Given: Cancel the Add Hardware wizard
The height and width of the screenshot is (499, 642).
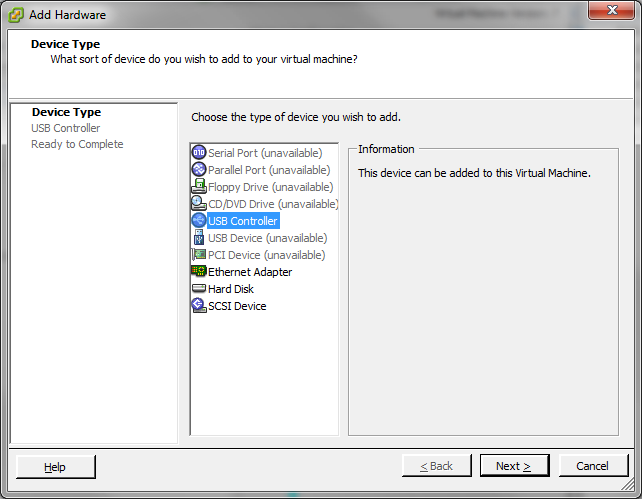Looking at the screenshot, I should [x=593, y=466].
